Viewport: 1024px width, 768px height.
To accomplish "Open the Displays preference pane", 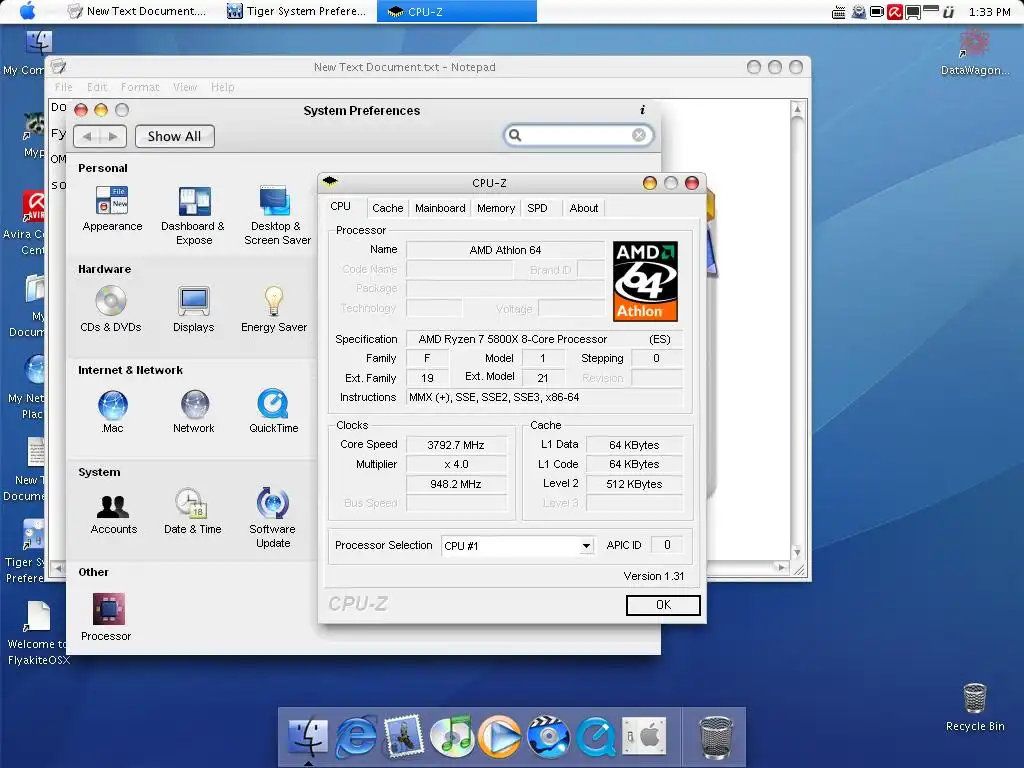I will point(193,309).
